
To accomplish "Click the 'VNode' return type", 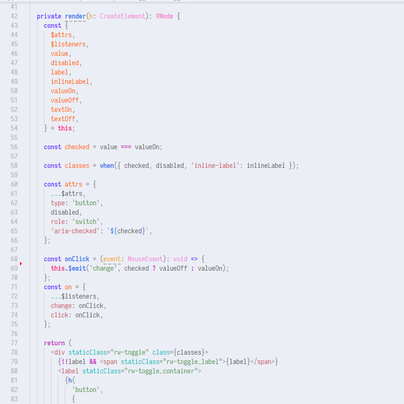I will tap(164, 16).
